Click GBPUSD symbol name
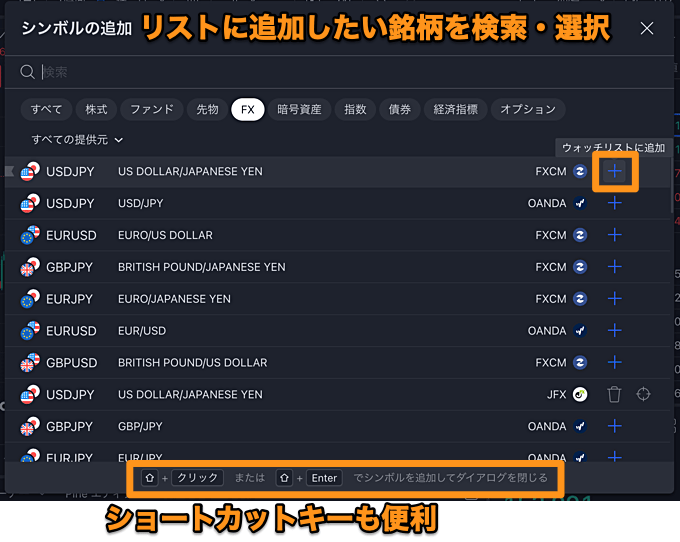 point(72,362)
